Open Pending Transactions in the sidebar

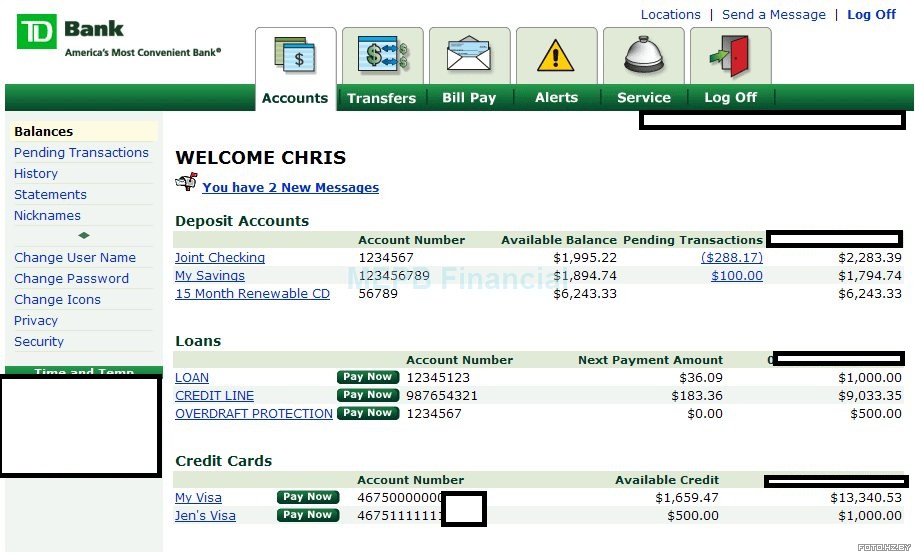[81, 152]
